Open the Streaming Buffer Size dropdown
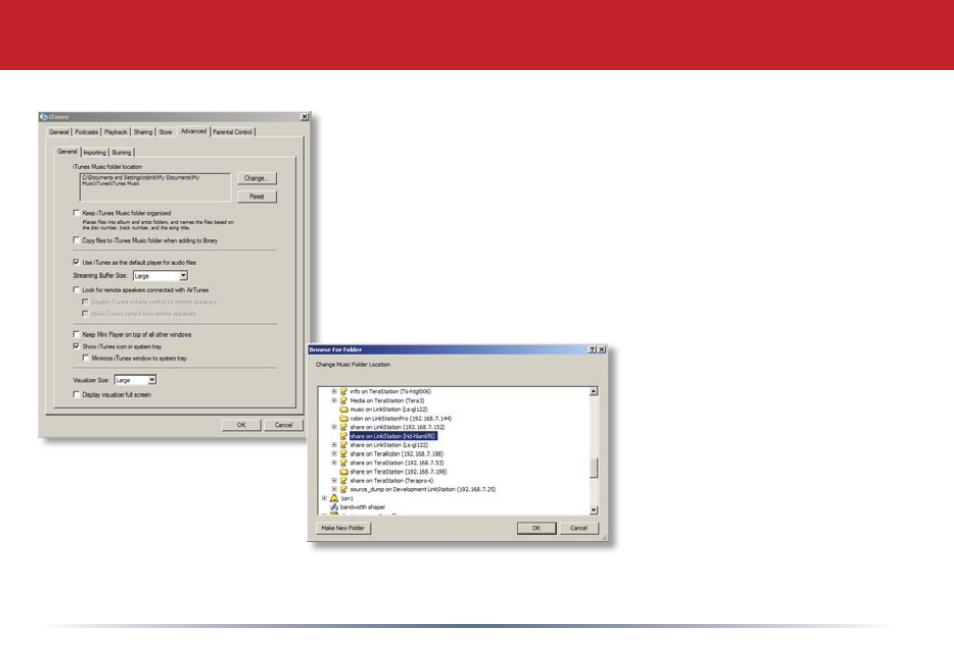Viewport: 954px width, 660px height. pyautogui.click(x=183, y=276)
